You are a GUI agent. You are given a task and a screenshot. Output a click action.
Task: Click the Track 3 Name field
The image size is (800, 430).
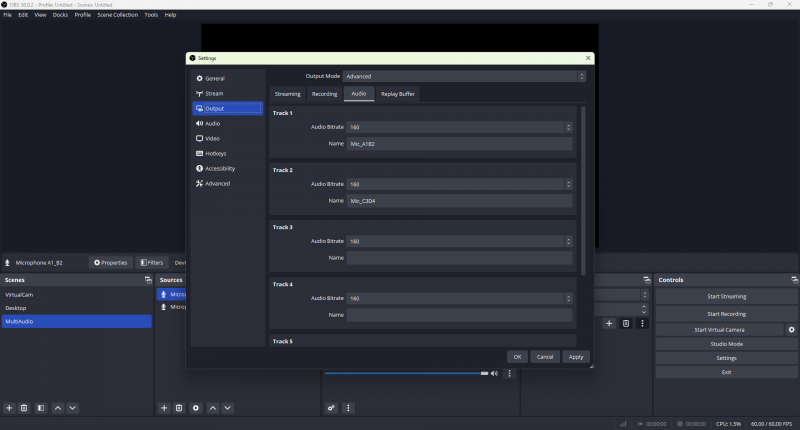click(x=459, y=258)
